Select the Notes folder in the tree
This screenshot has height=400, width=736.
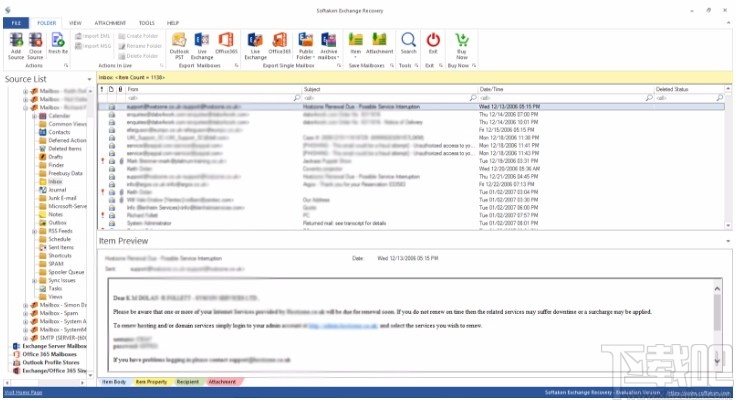tap(55, 214)
